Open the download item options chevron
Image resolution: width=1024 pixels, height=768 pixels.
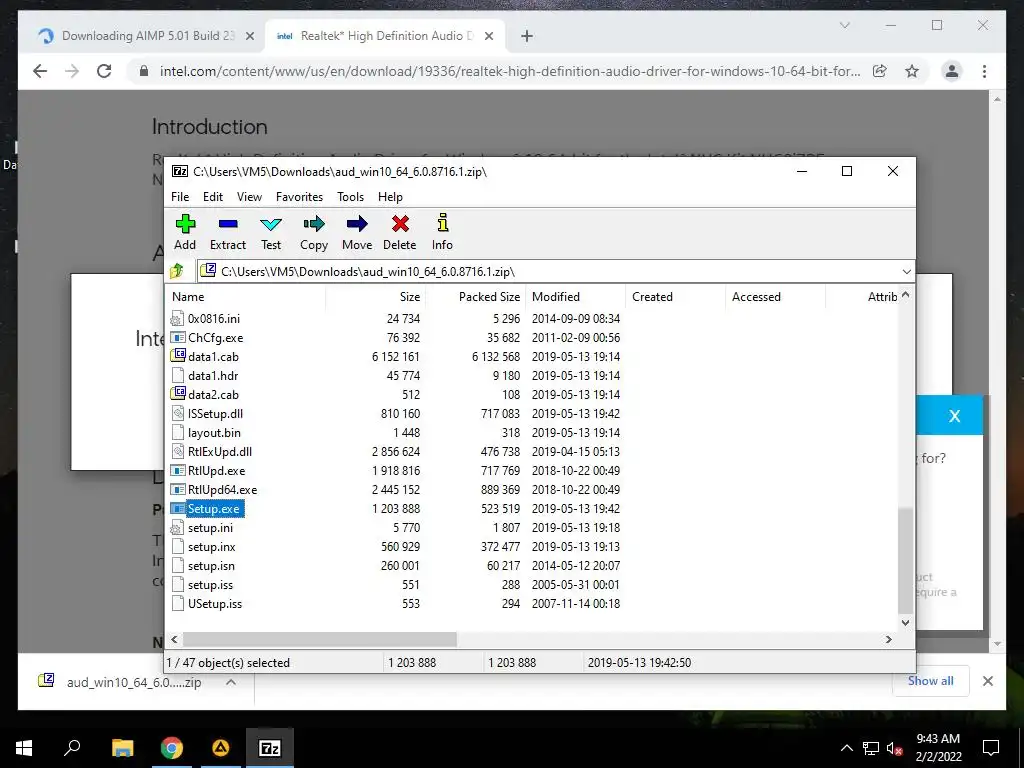(x=231, y=682)
